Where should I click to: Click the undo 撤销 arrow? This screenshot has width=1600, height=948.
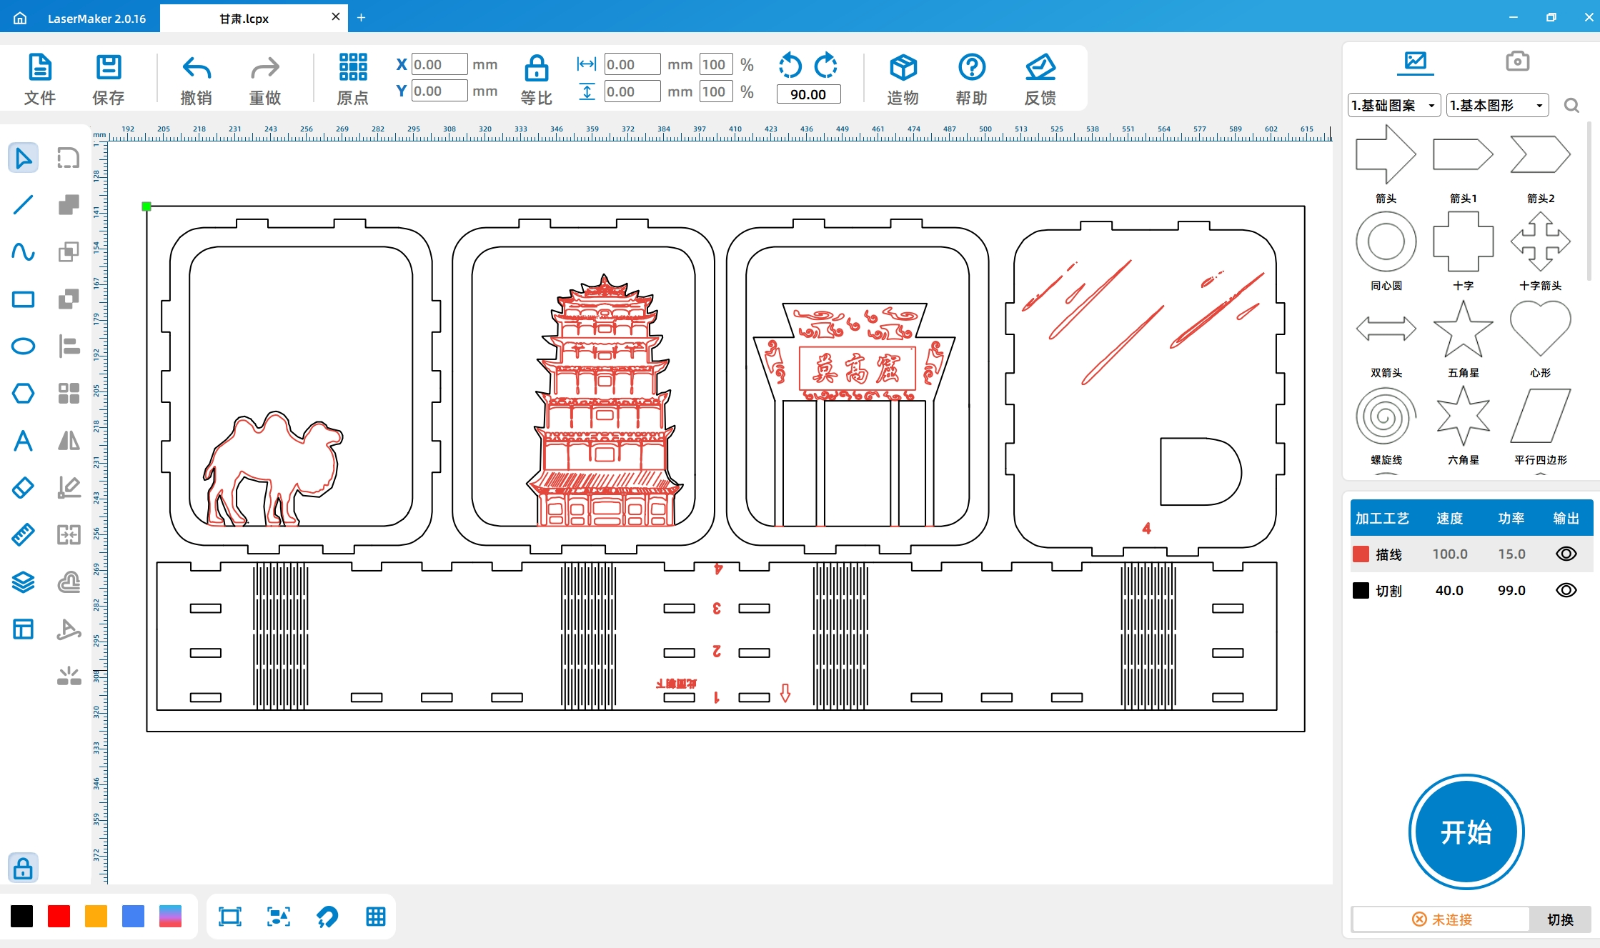[196, 68]
